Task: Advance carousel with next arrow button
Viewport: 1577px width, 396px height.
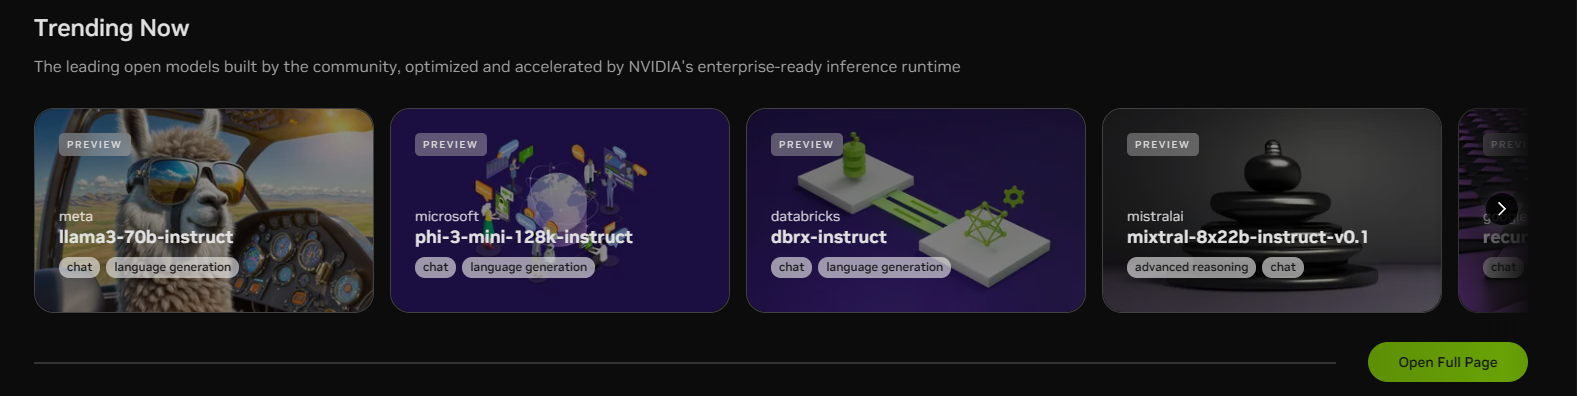Action: pyautogui.click(x=1501, y=209)
